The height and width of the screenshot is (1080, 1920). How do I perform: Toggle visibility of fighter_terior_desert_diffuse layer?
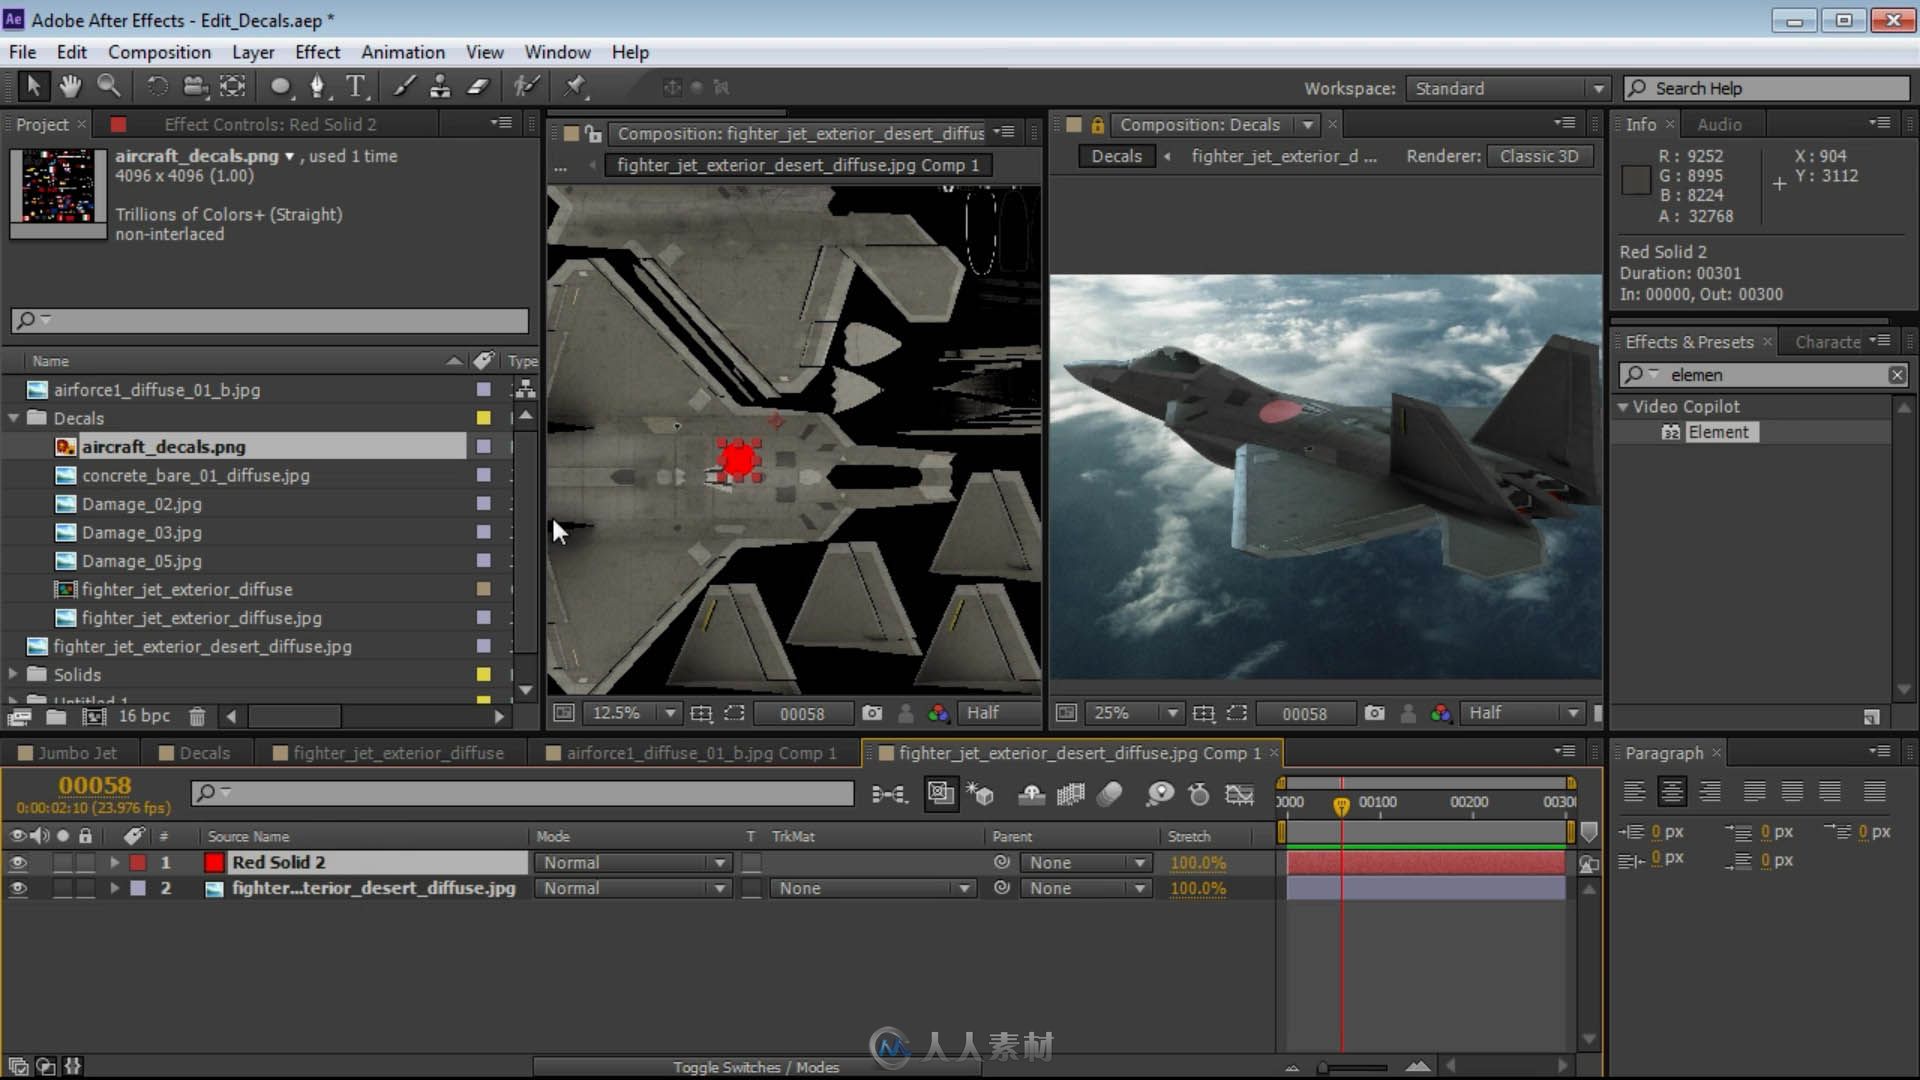(20, 887)
